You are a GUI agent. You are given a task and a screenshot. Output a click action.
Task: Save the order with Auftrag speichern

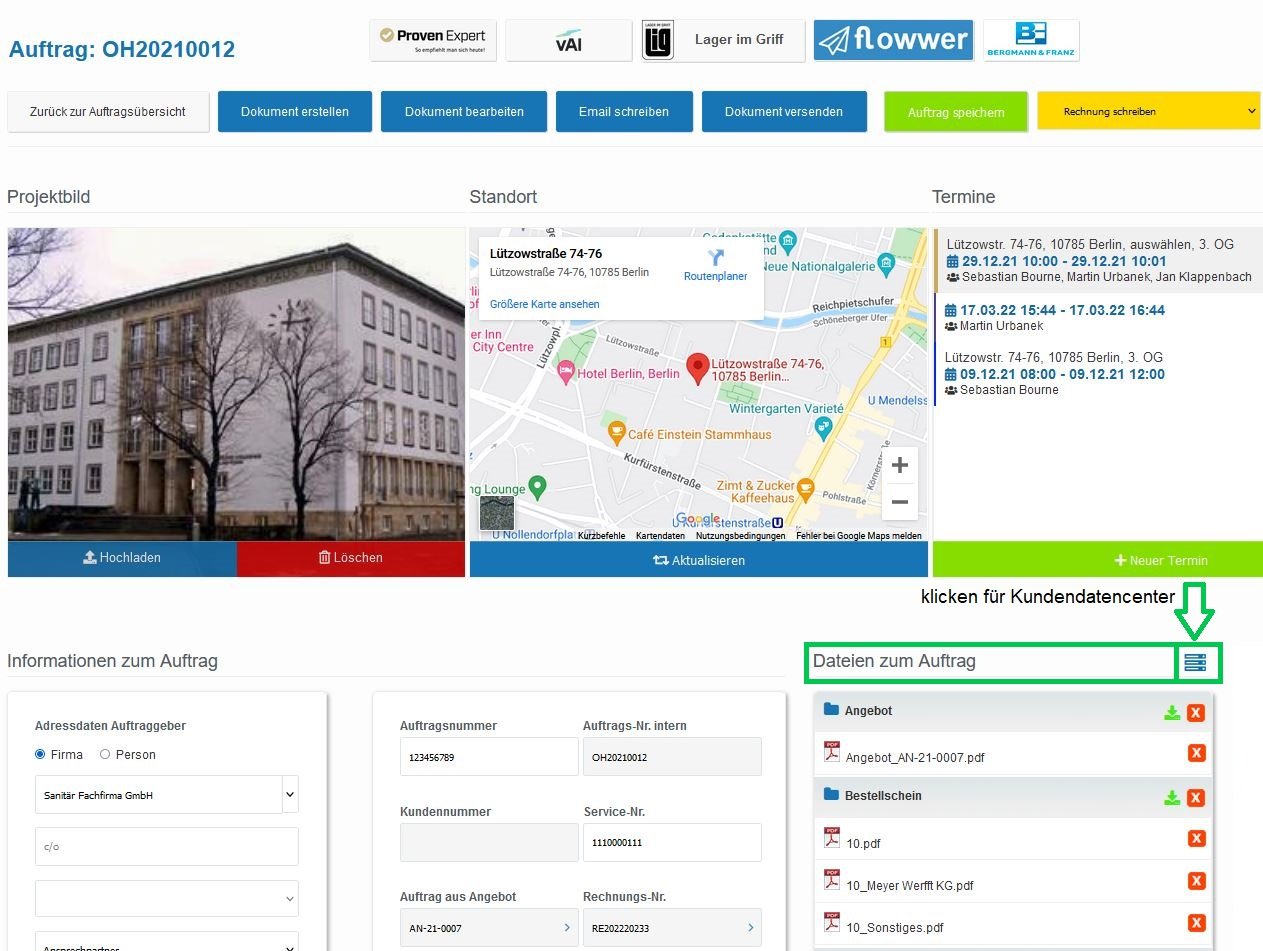956,112
